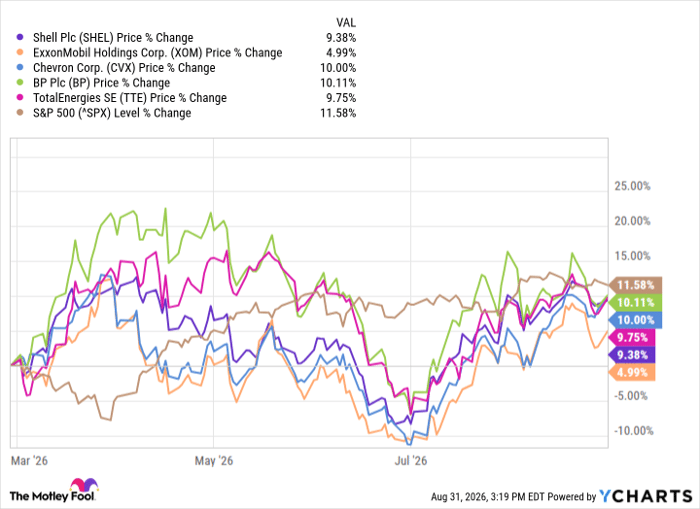Click the brown S&P 500 legend dot
This screenshot has width=700, height=509.
20,113
